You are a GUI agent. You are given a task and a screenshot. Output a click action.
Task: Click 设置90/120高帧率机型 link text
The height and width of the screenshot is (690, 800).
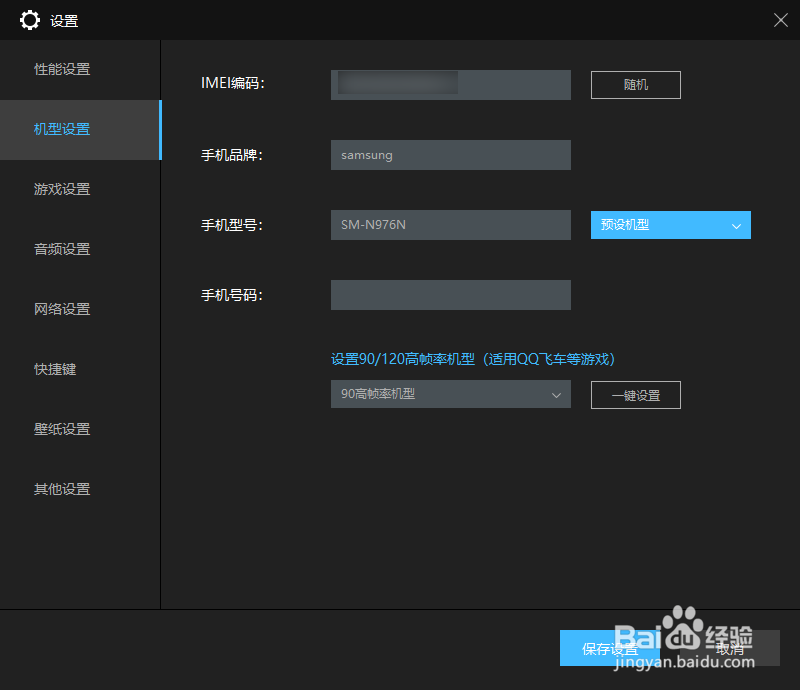tap(473, 359)
